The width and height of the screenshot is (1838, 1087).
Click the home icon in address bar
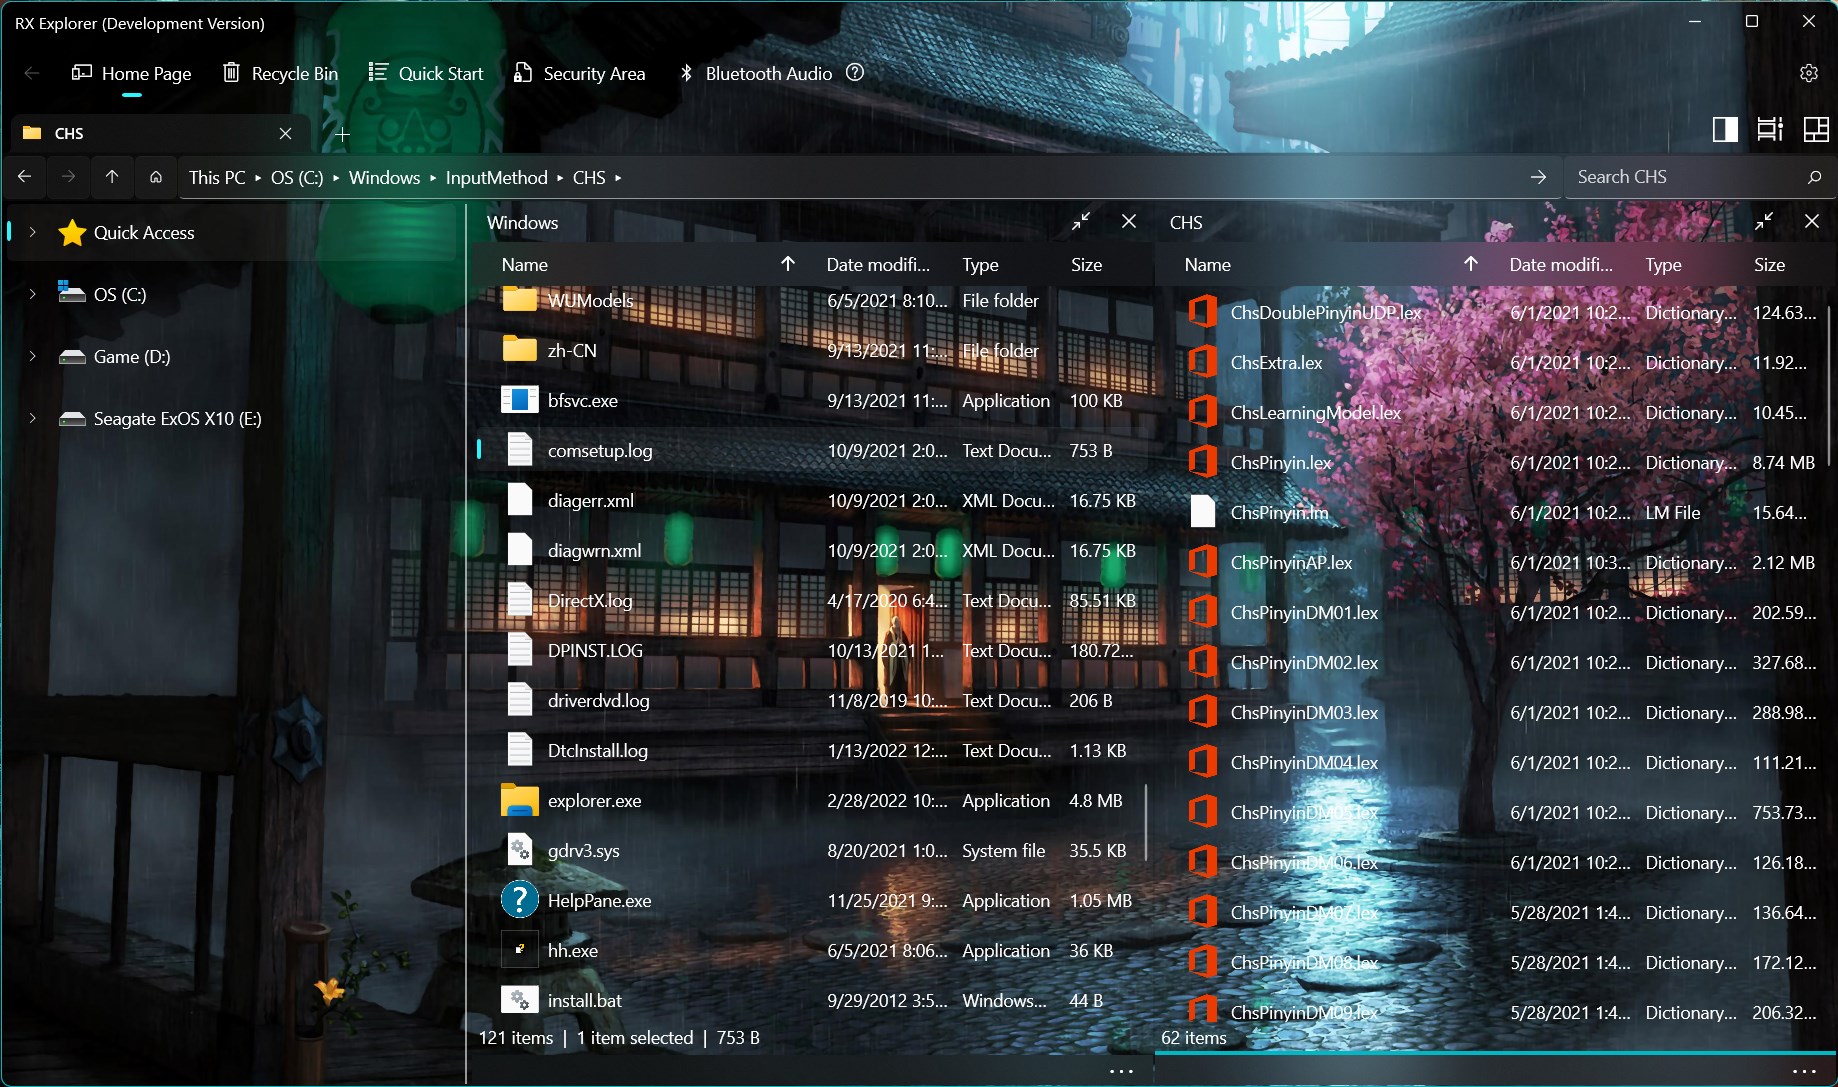click(x=156, y=177)
